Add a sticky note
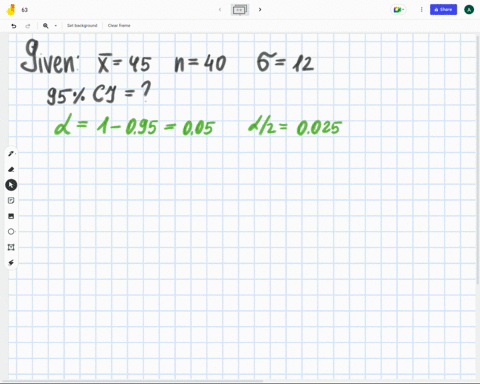The width and height of the screenshot is (480, 384). (11, 200)
